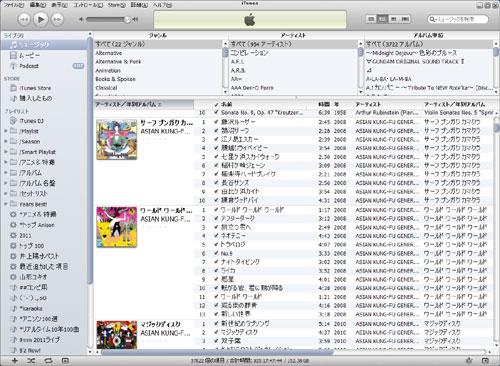Expand the /アルバム名盤 folder
The height and width of the screenshot is (366, 500).
[6, 183]
